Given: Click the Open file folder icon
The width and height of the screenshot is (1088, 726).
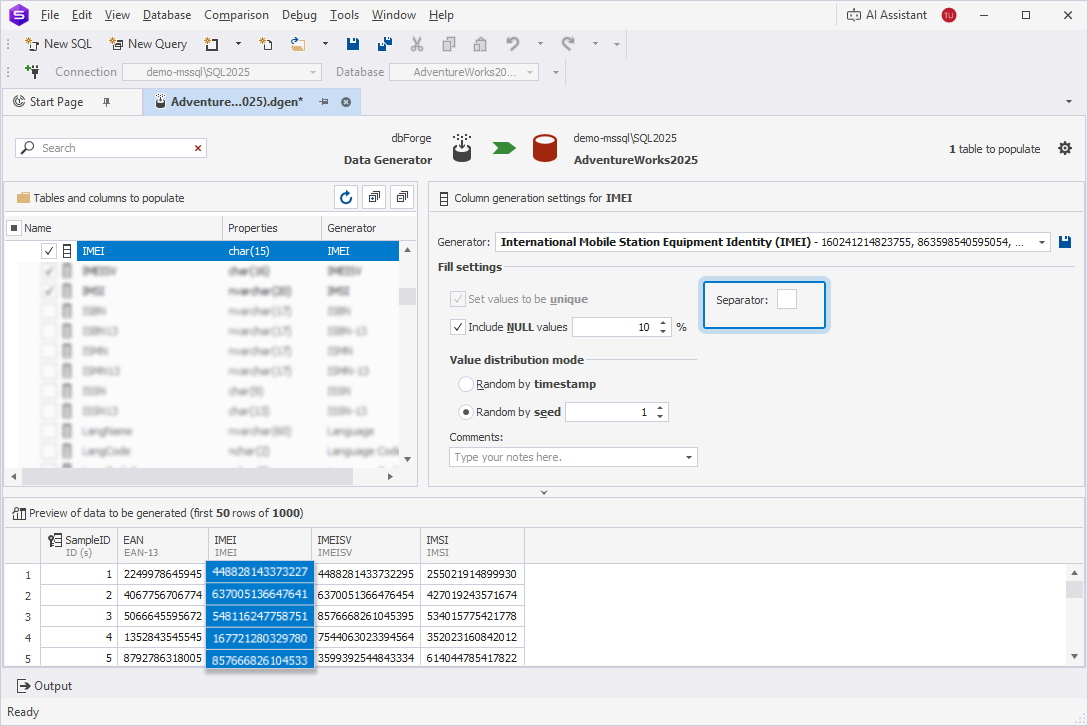Looking at the screenshot, I should click(298, 44).
